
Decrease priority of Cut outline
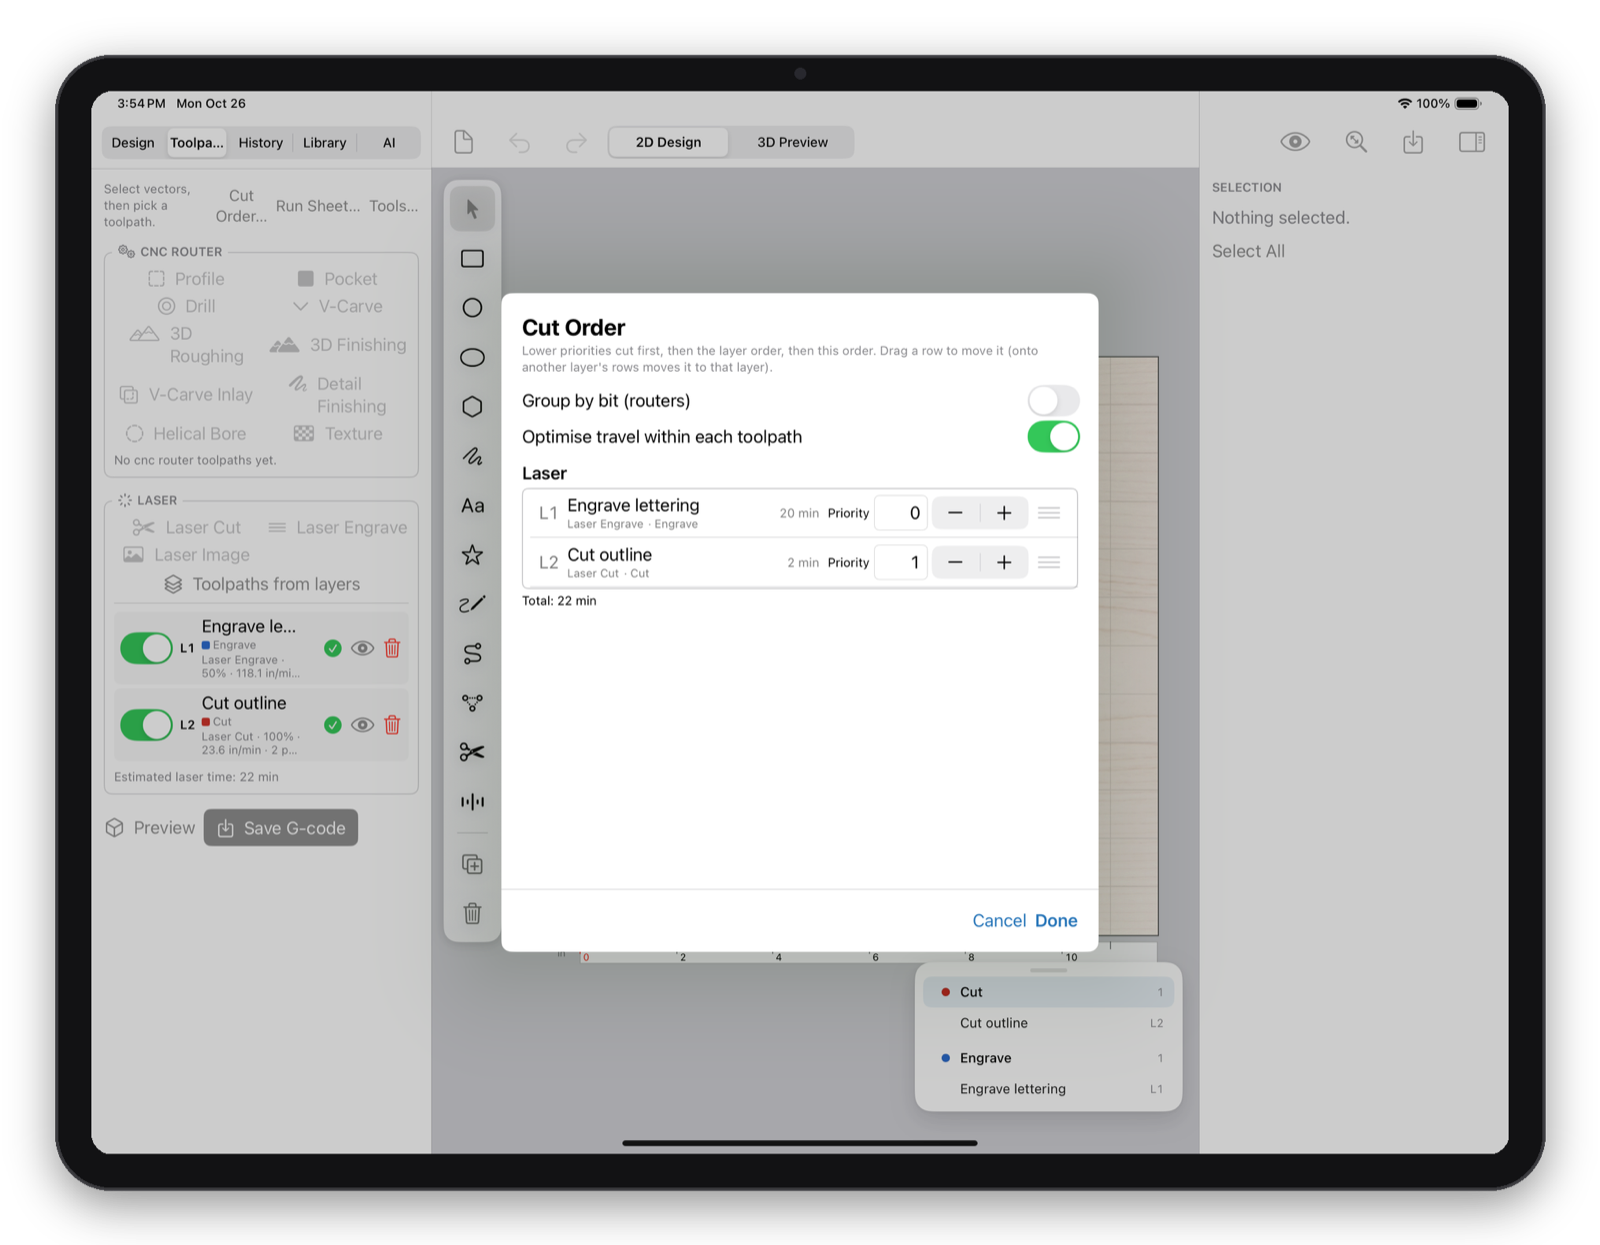[x=955, y=563]
